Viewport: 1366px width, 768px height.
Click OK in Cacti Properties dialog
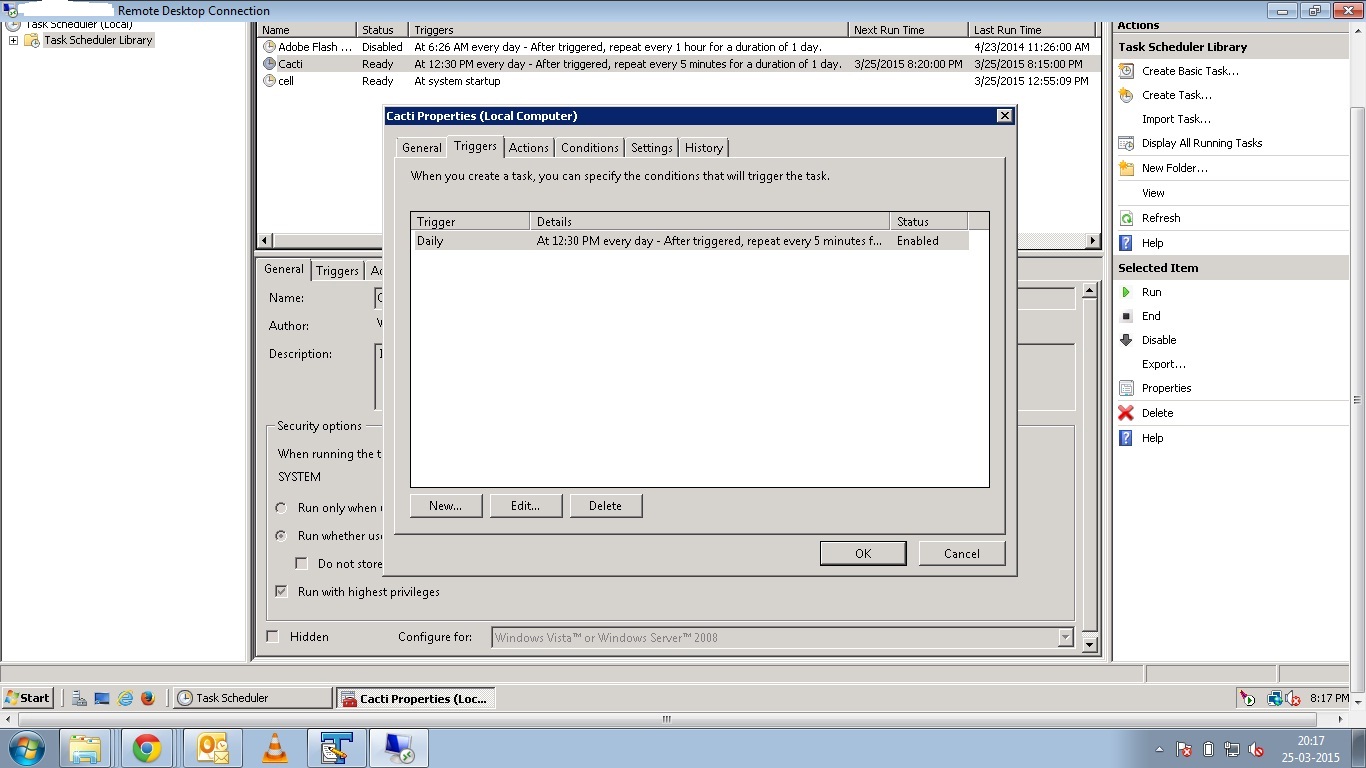863,554
